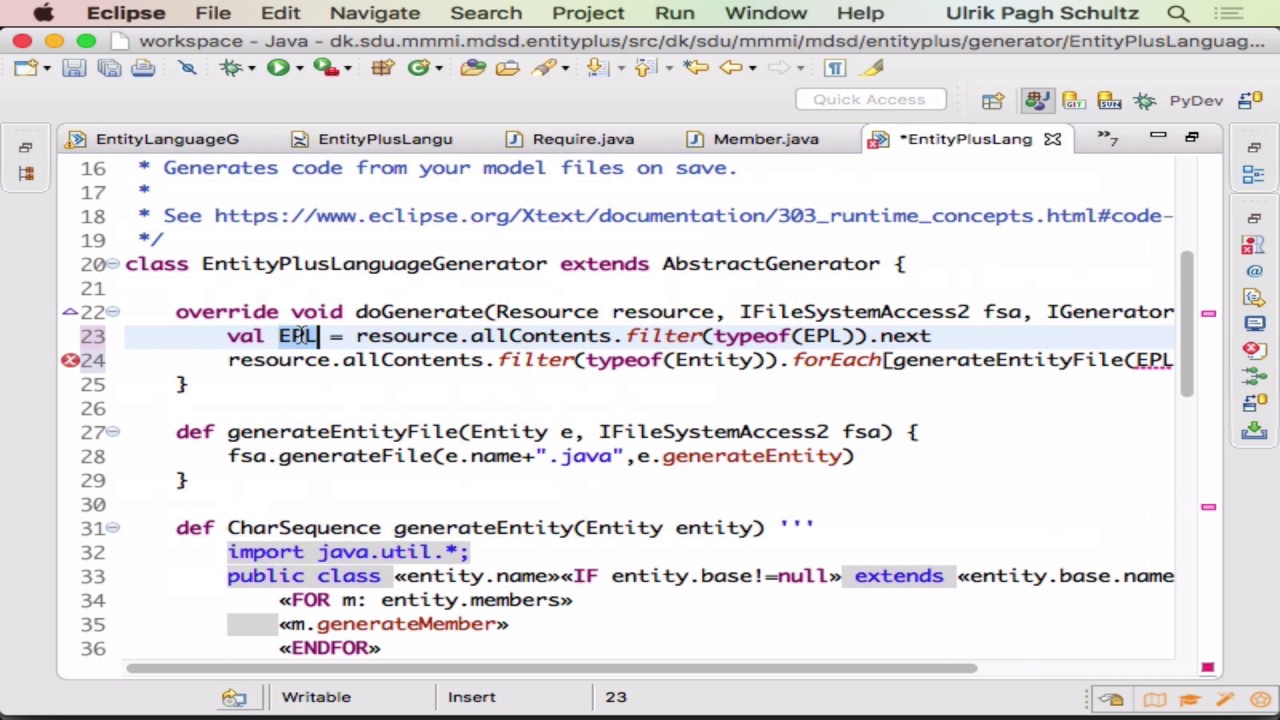
Task: Open the Search menu in the menu bar
Action: tap(486, 13)
